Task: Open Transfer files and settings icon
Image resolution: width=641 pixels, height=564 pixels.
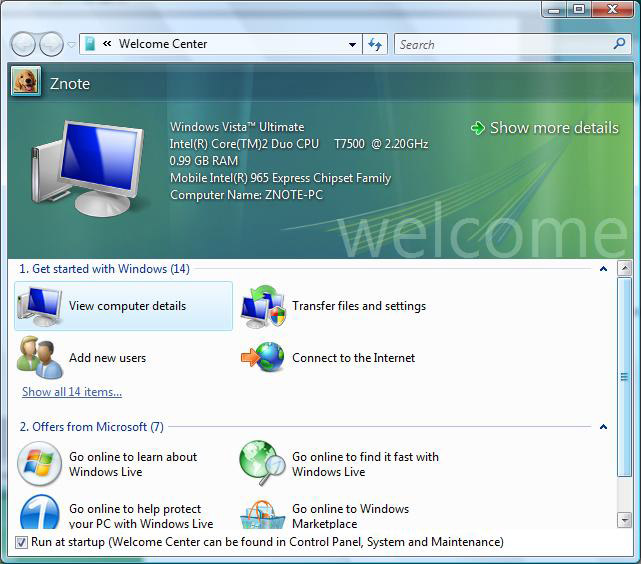Action: (263, 306)
